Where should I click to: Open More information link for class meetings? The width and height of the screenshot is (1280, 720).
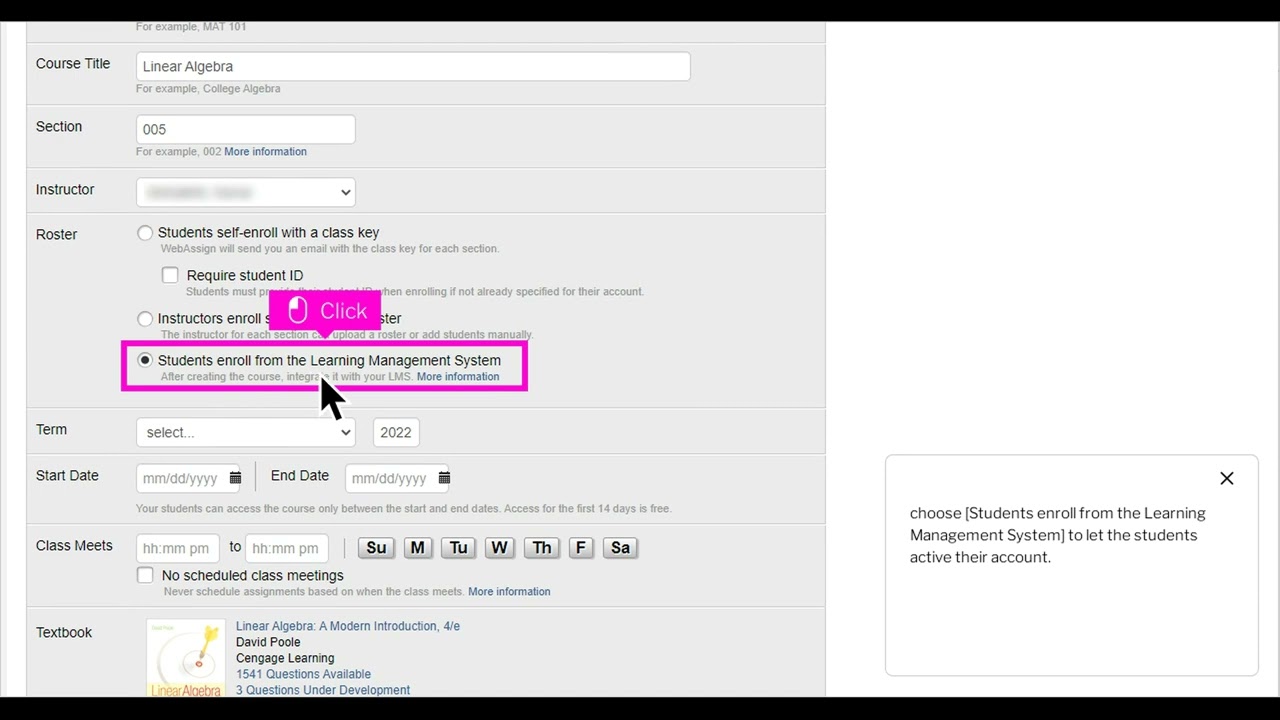point(509,592)
